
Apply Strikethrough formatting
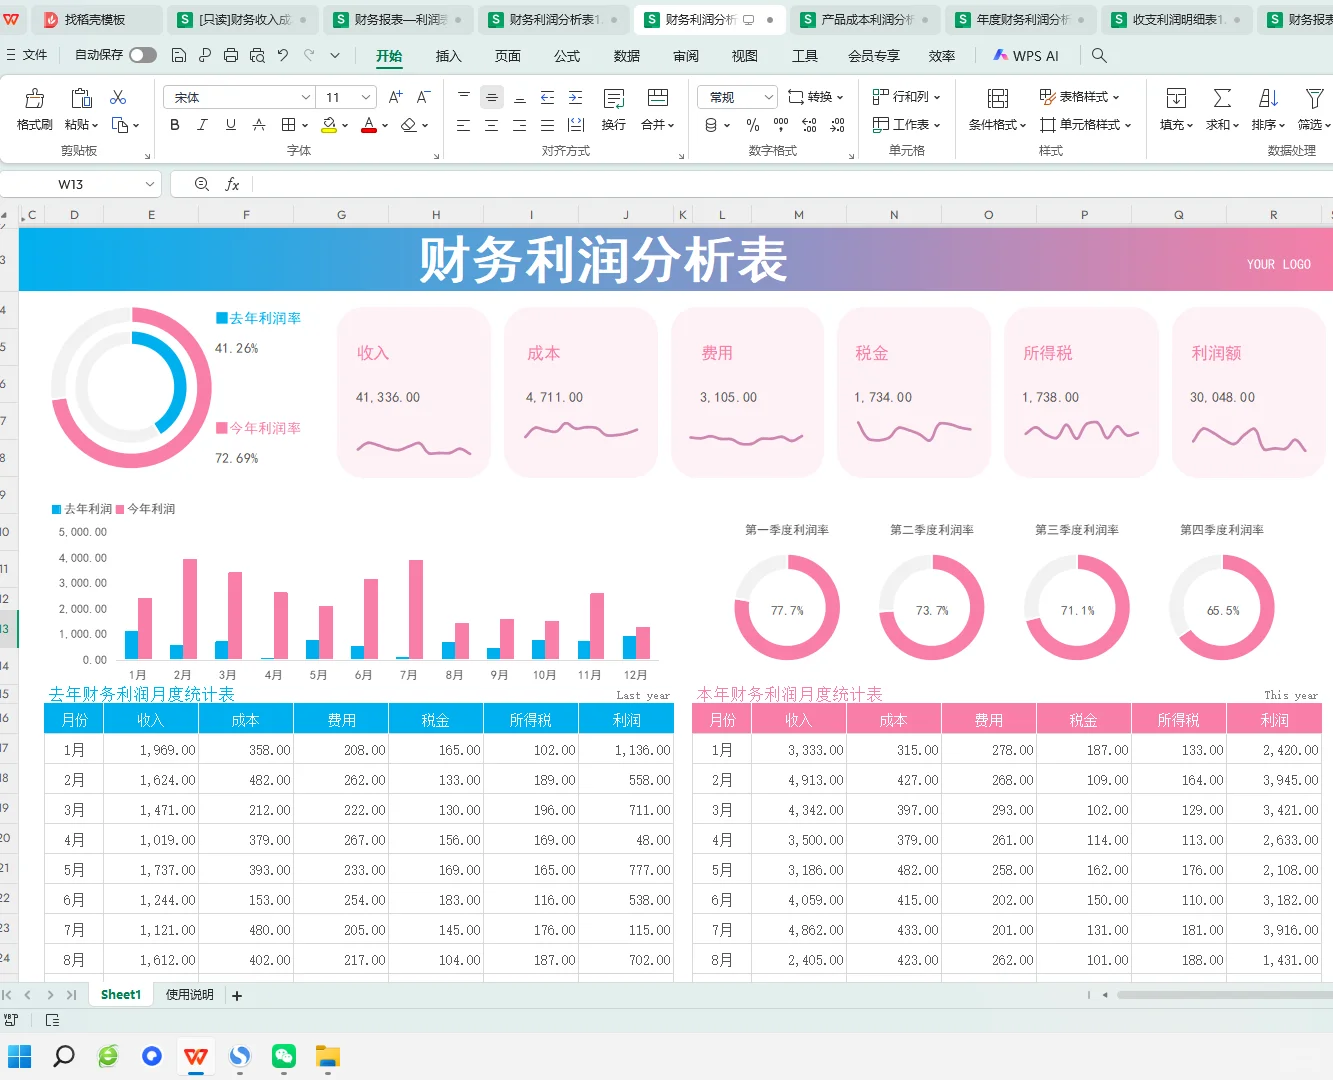[259, 125]
